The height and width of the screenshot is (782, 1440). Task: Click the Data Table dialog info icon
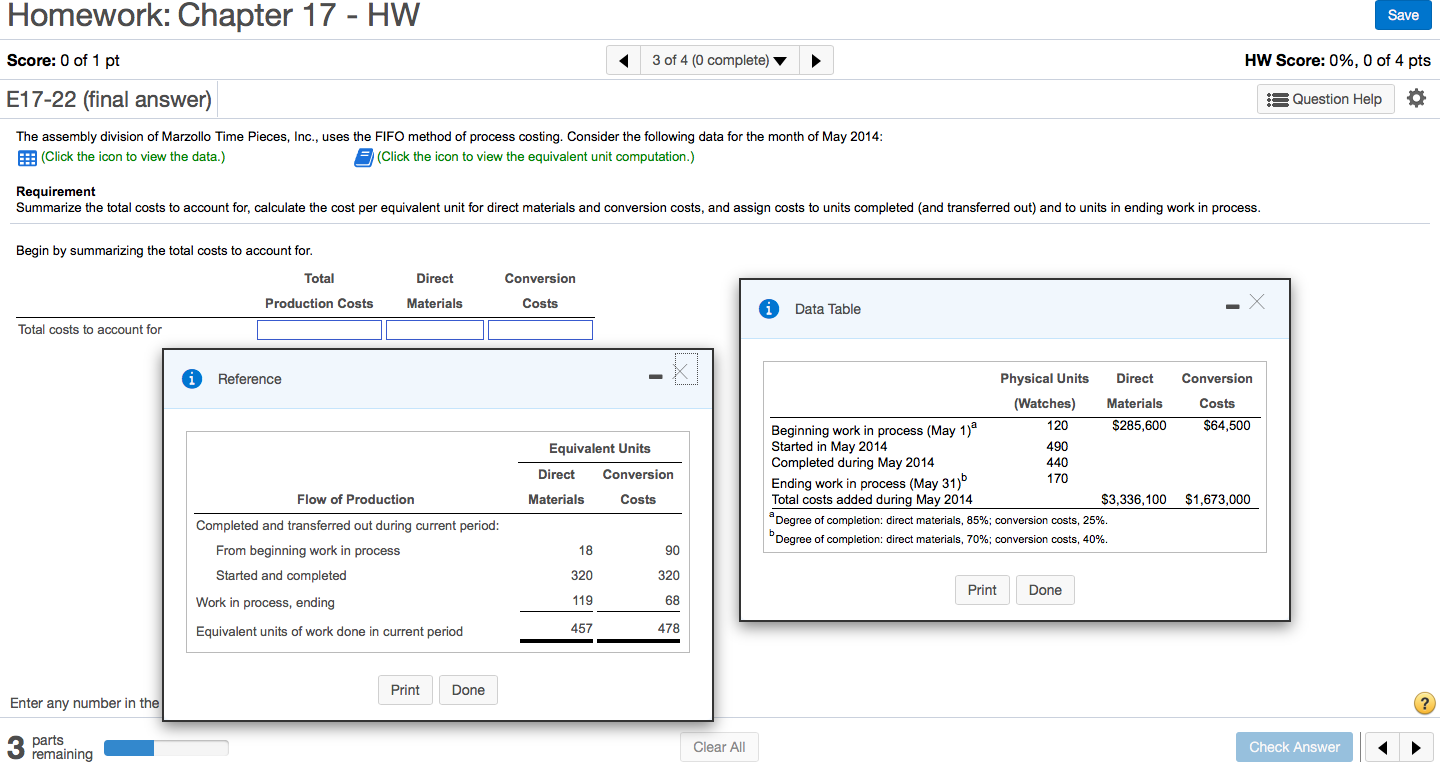(768, 309)
